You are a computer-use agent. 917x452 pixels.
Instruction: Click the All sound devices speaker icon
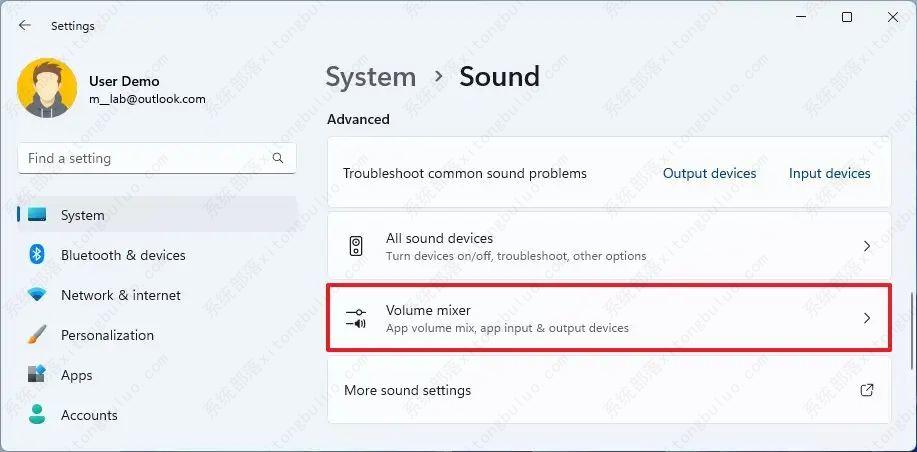(356, 246)
